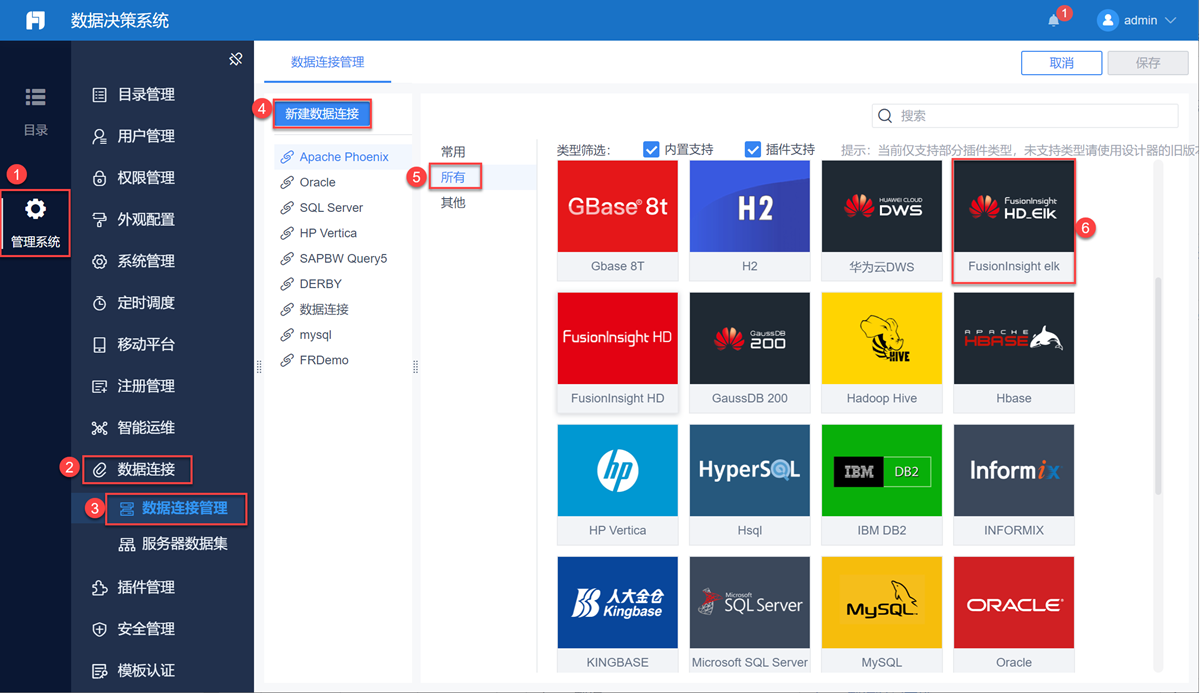Select the IBM DB2 tile
Screen dimensions: 1200x693
pos(882,484)
